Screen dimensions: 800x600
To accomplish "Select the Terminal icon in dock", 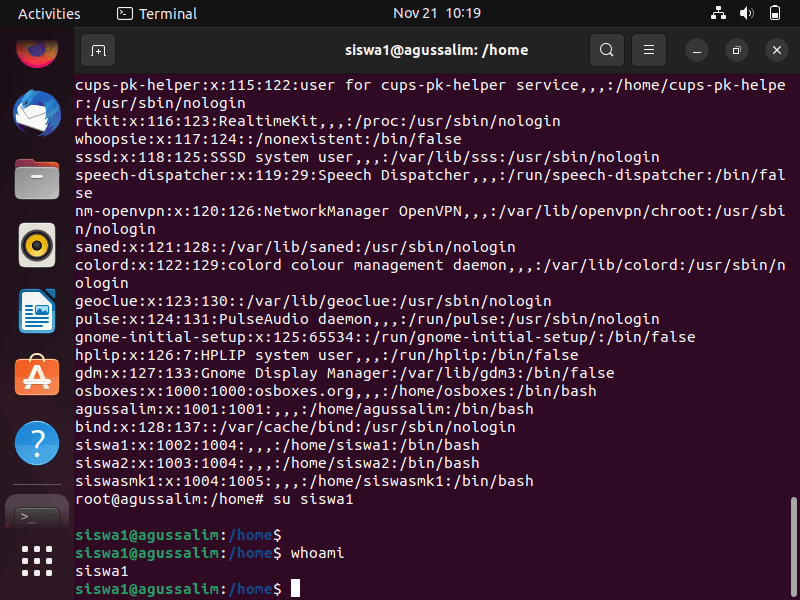I will 37,513.
